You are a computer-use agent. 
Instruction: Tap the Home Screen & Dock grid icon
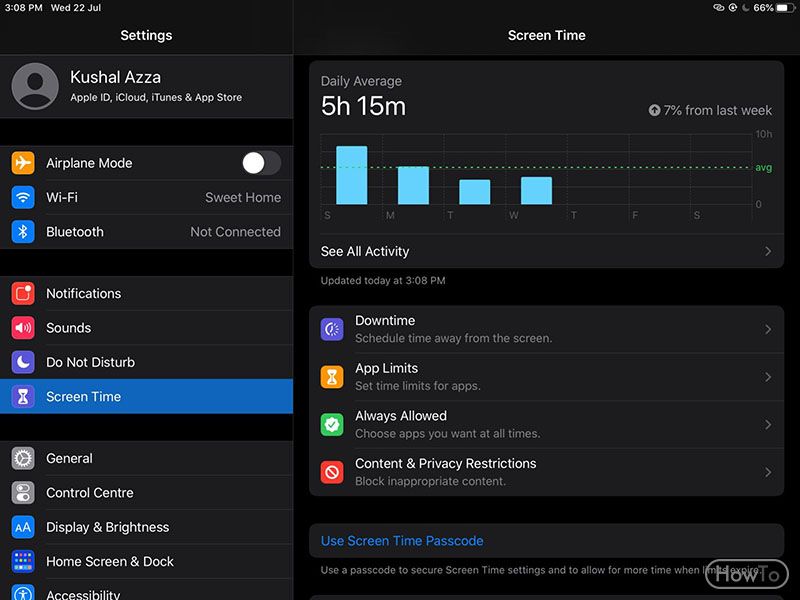pyautogui.click(x=23, y=561)
